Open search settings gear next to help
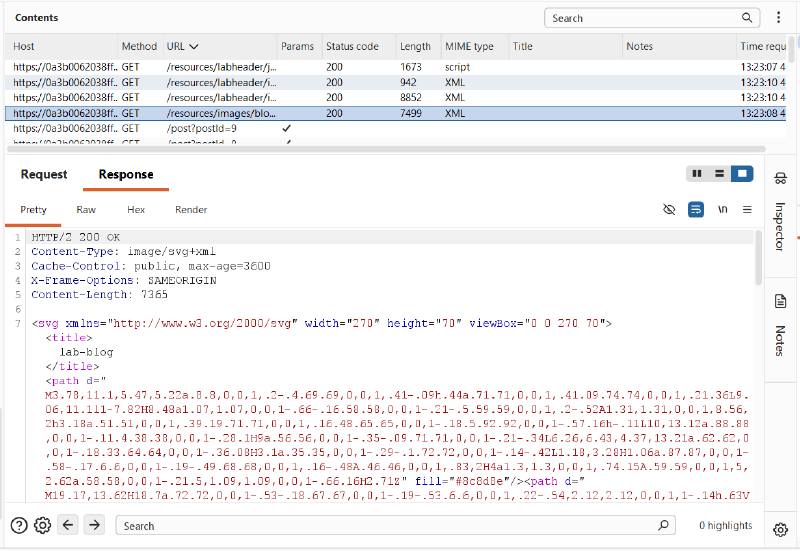Screen dimensions: 800x551 [x=42, y=525]
